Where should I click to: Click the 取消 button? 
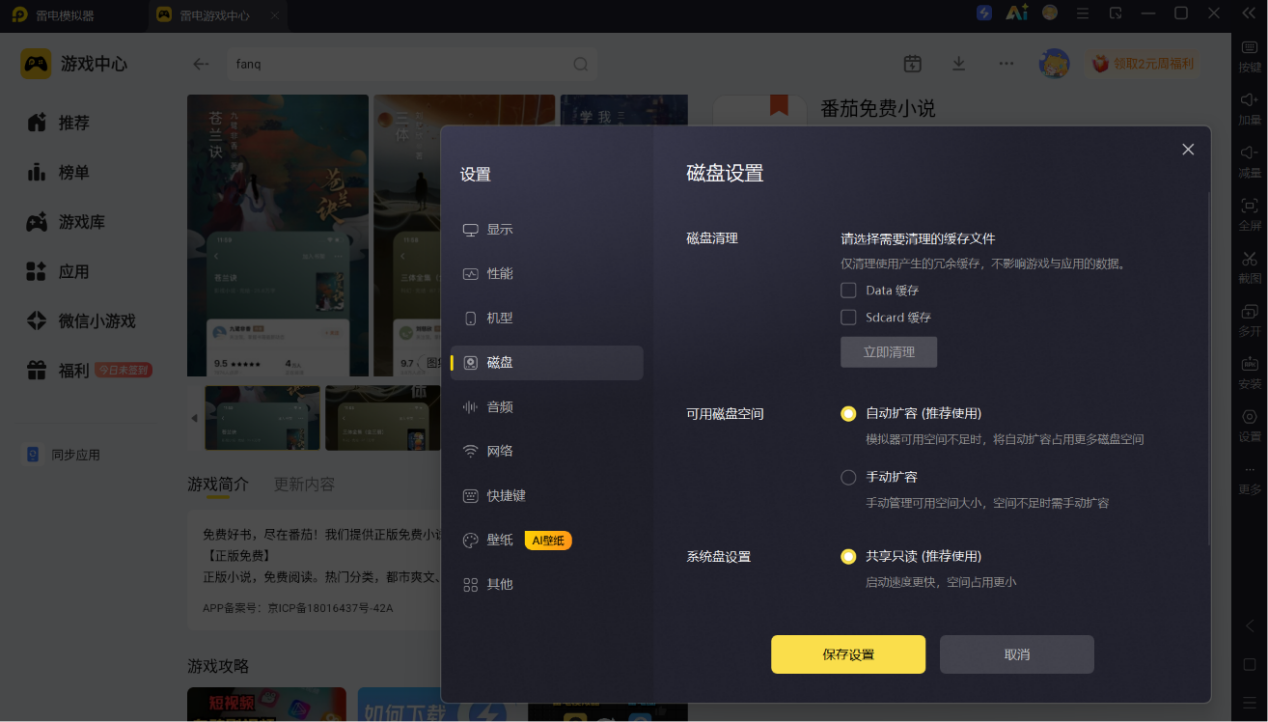click(1017, 654)
